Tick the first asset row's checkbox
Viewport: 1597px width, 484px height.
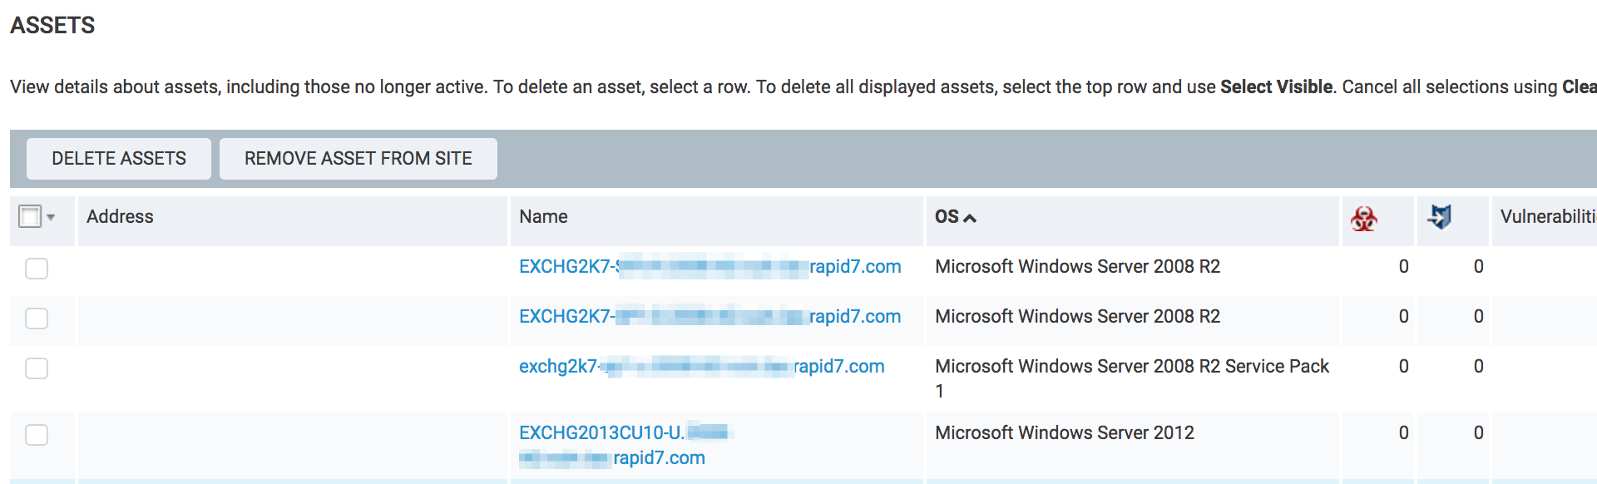click(x=37, y=268)
